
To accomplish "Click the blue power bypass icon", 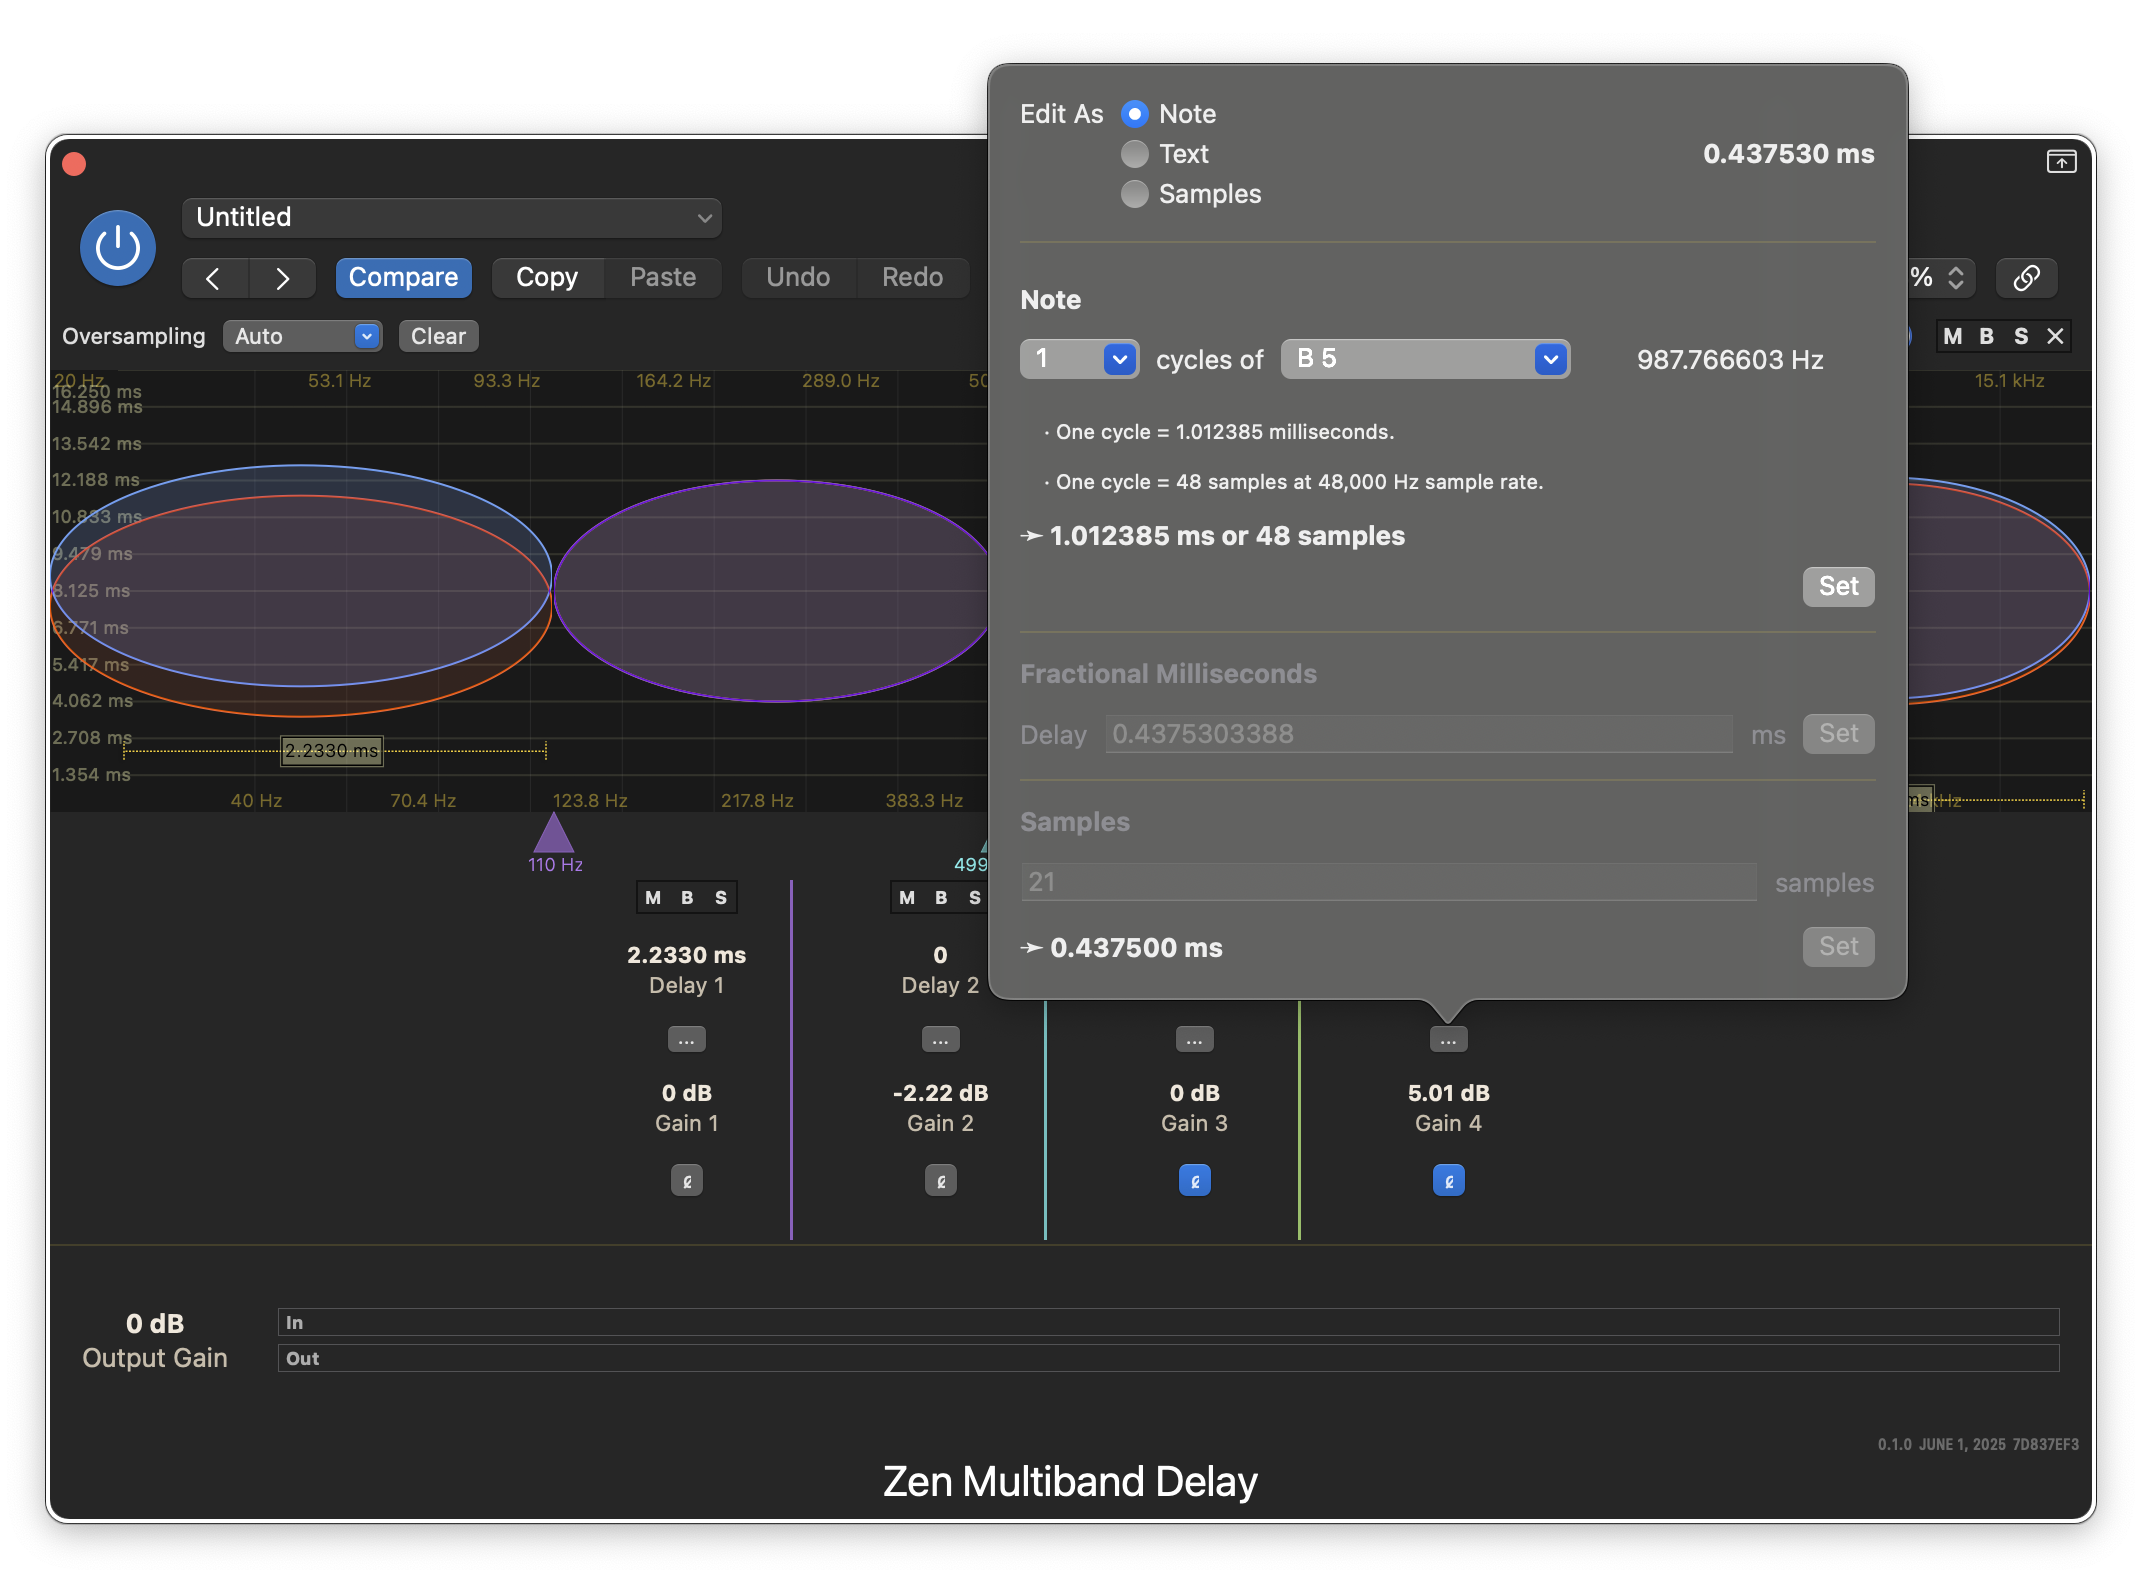I will point(118,248).
